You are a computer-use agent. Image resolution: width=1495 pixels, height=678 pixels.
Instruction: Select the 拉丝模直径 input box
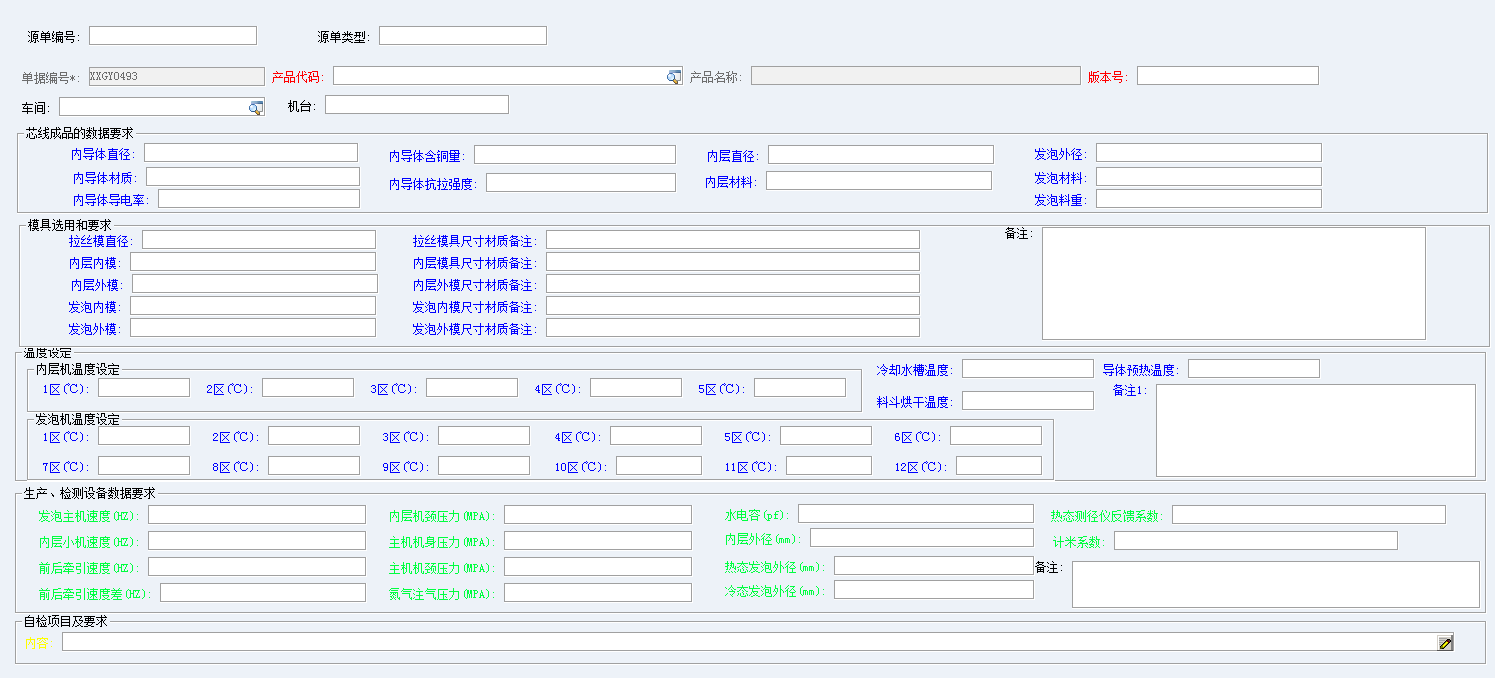tap(258, 240)
